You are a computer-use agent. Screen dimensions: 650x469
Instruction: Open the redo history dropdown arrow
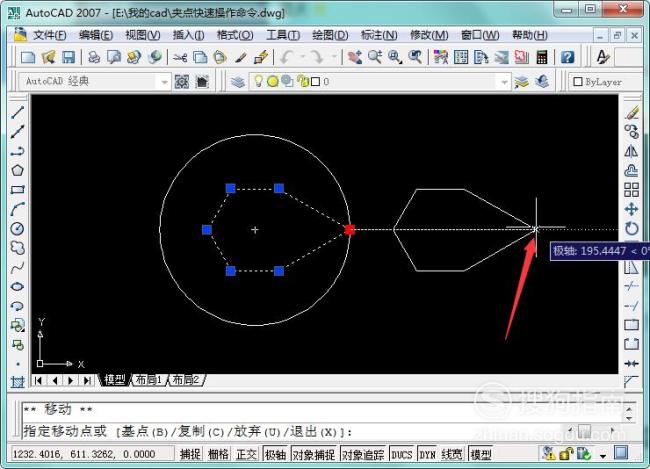[x=334, y=56]
